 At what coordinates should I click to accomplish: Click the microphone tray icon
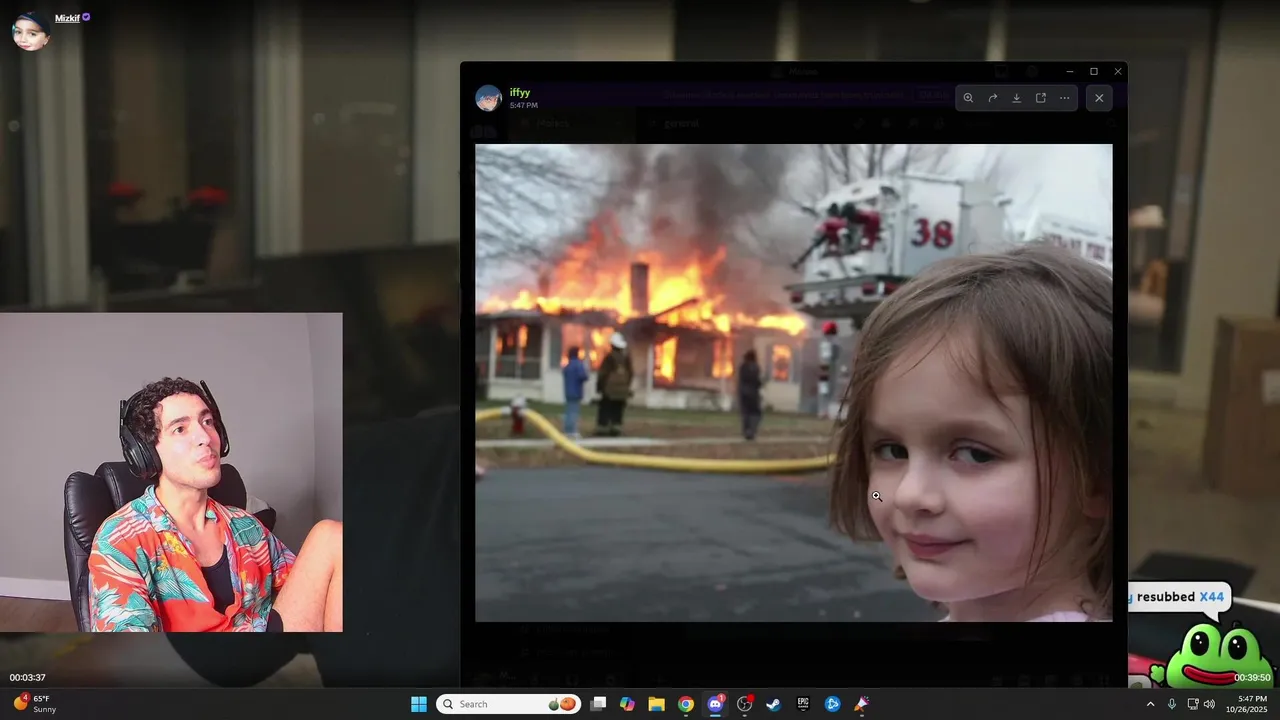click(1172, 704)
